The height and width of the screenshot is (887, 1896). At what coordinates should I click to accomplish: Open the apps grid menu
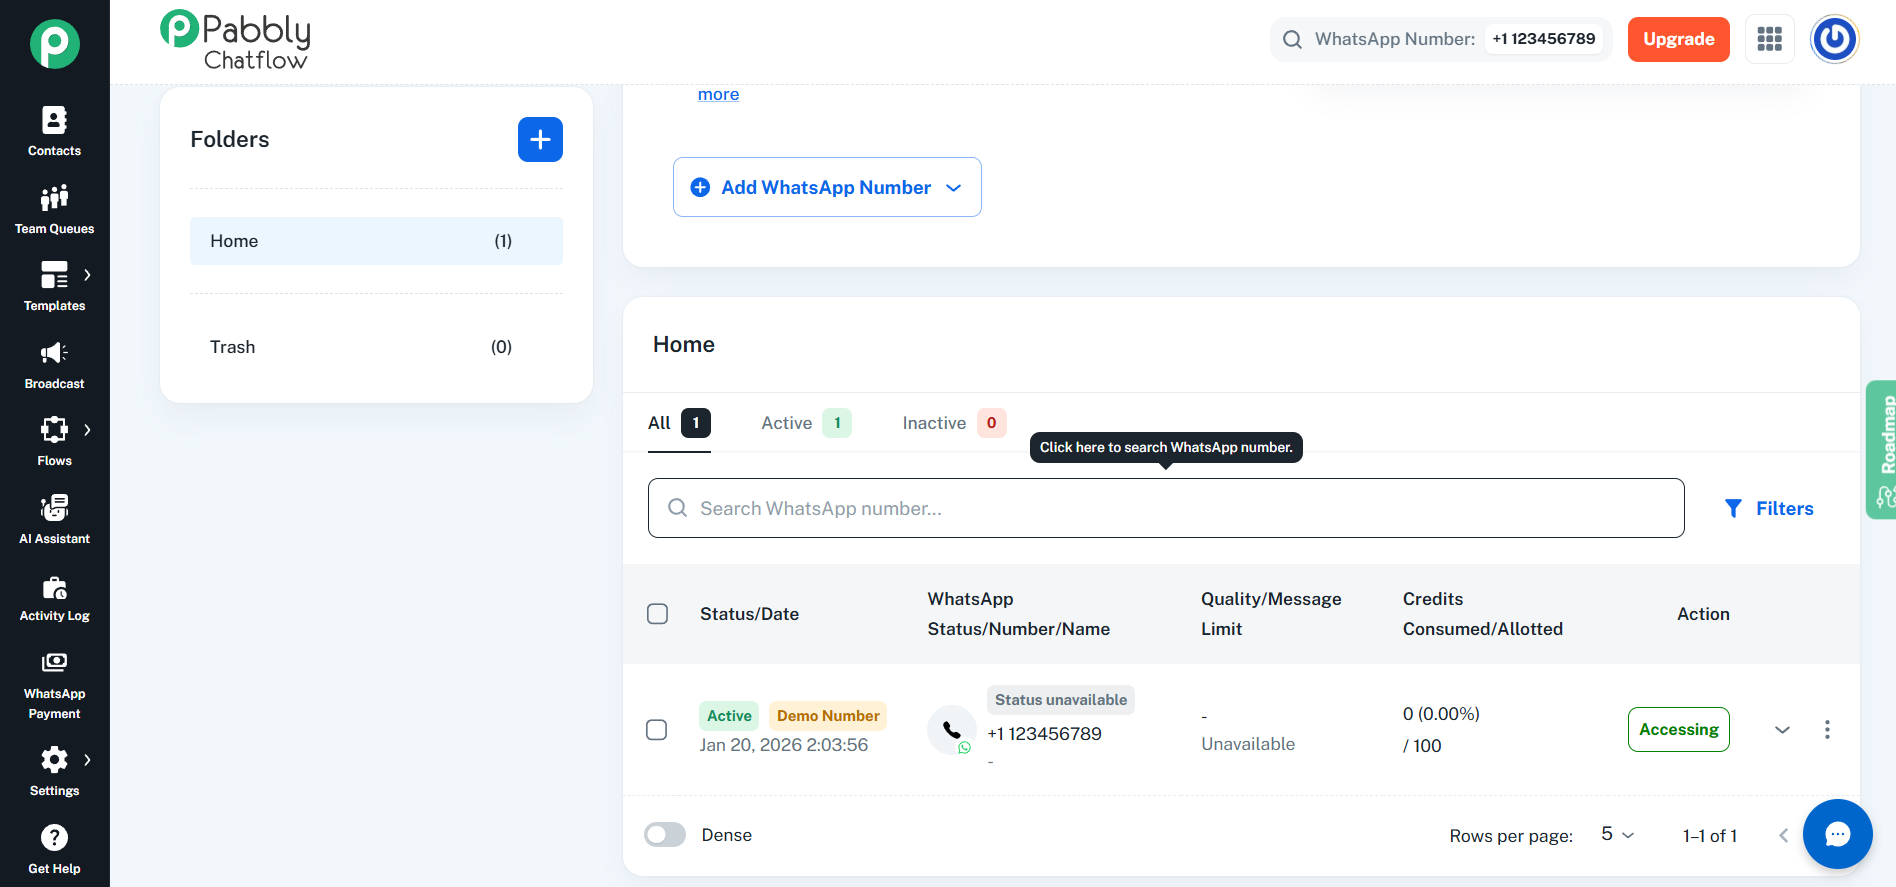pyautogui.click(x=1769, y=39)
